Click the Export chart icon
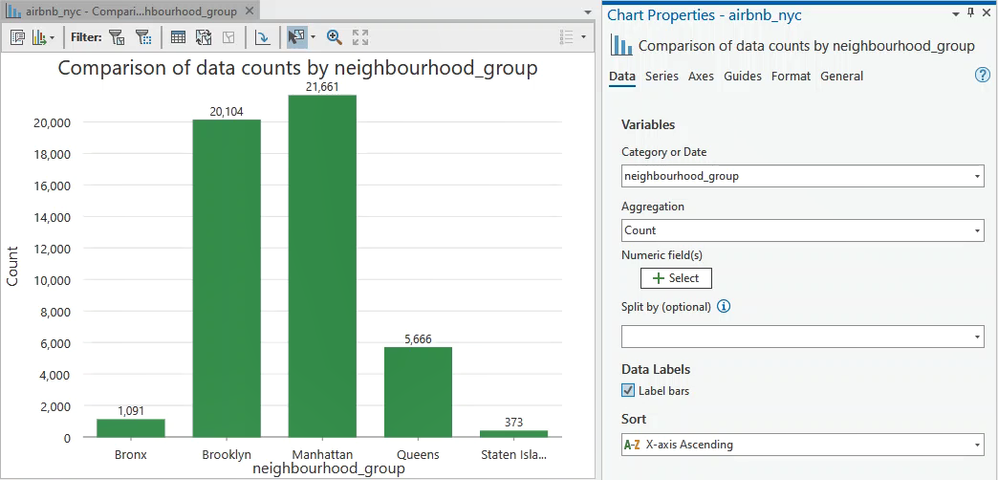The image size is (998, 480). 41,37
